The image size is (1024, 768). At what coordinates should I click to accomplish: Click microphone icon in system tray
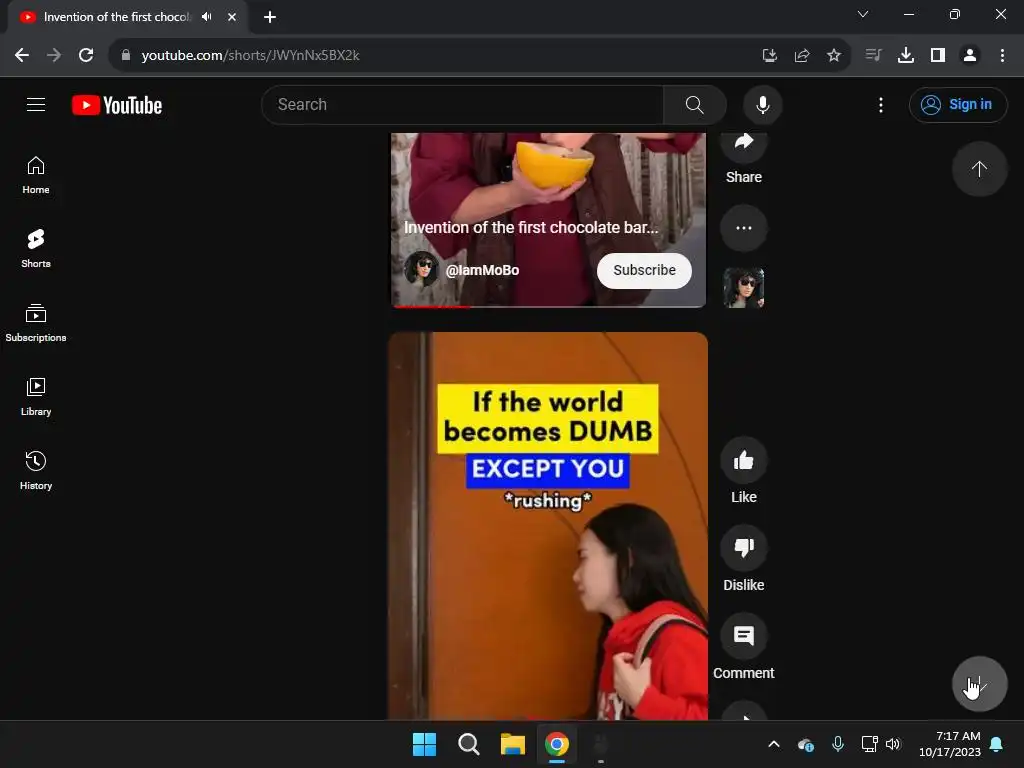click(837, 744)
